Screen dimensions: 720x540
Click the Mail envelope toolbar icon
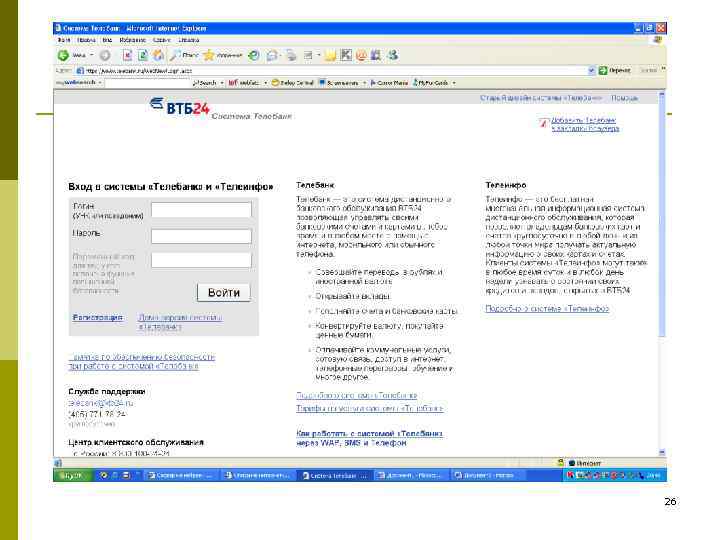(272, 56)
